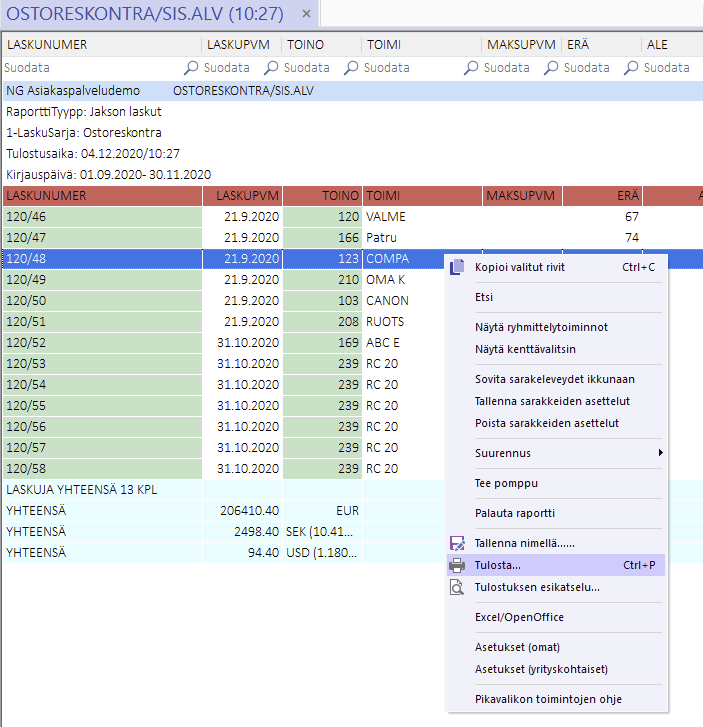
Task: Click the copy icon beside Kopioi valitut rivit
Action: tap(458, 267)
